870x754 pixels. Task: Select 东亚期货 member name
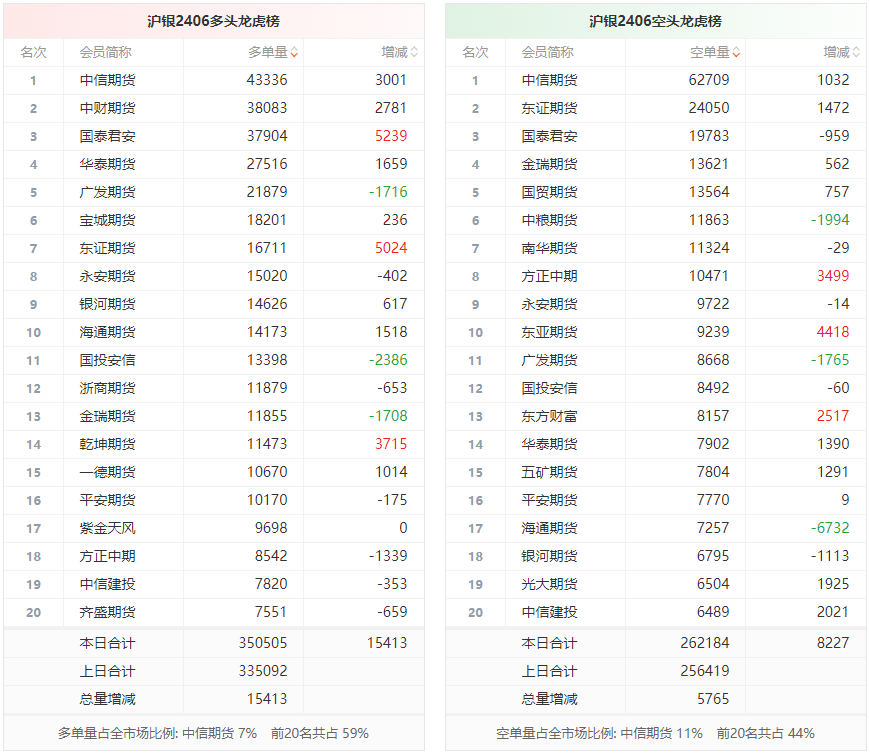pos(549,332)
